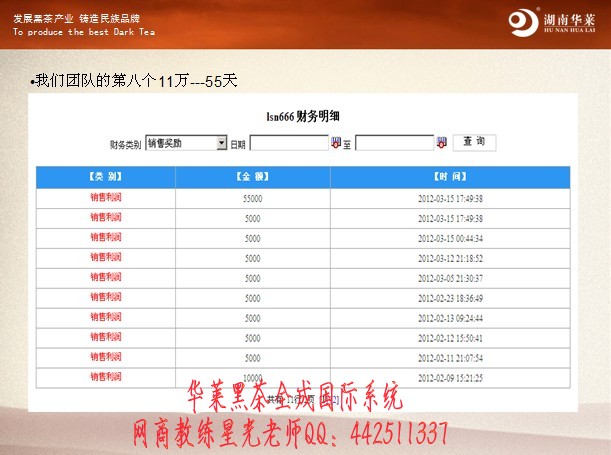Open the calendar picker for the end date

(441, 143)
